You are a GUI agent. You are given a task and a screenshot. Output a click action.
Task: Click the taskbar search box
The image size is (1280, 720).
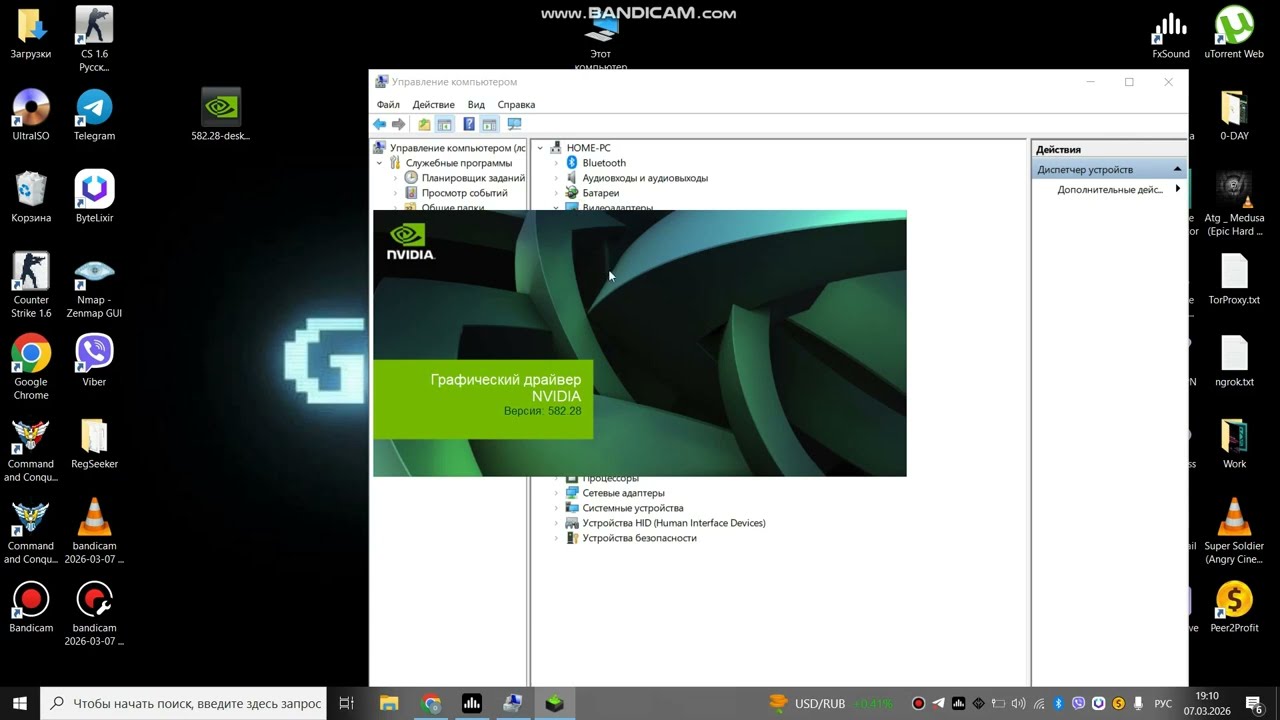(185, 704)
